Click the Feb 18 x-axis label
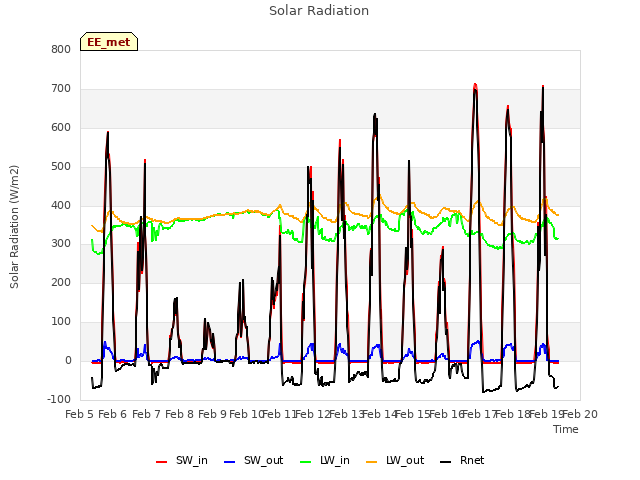This screenshot has height=480, width=640. pos(513,414)
